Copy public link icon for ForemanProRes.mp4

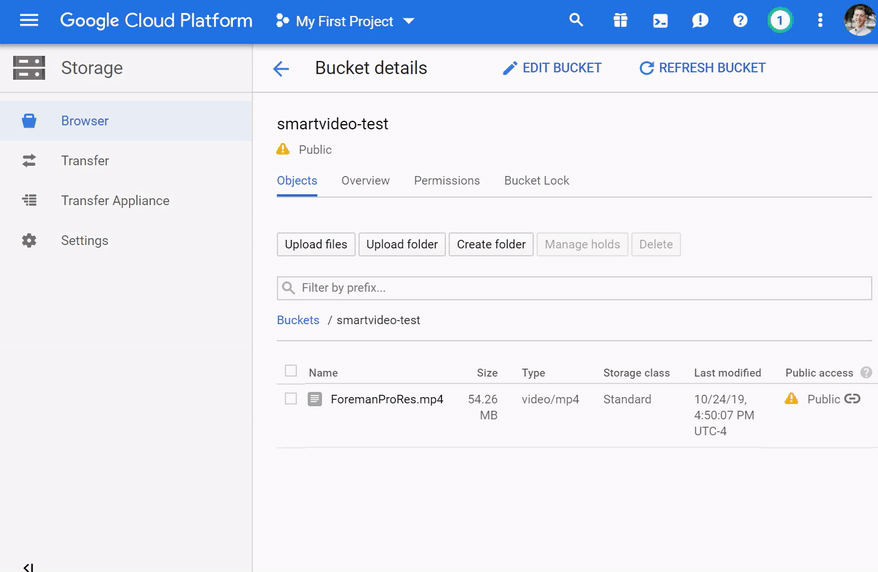coord(852,399)
